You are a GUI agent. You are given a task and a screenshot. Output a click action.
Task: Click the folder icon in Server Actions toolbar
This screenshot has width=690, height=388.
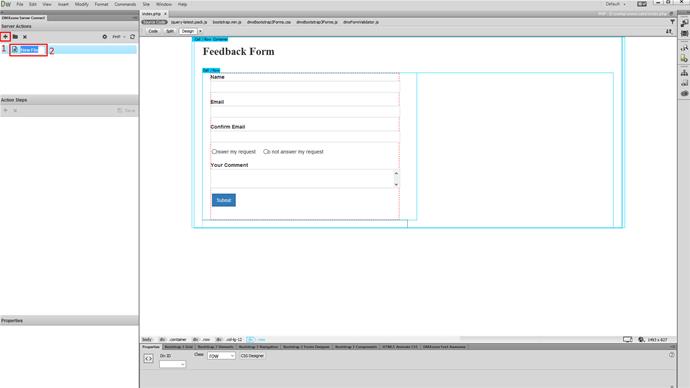(15, 37)
